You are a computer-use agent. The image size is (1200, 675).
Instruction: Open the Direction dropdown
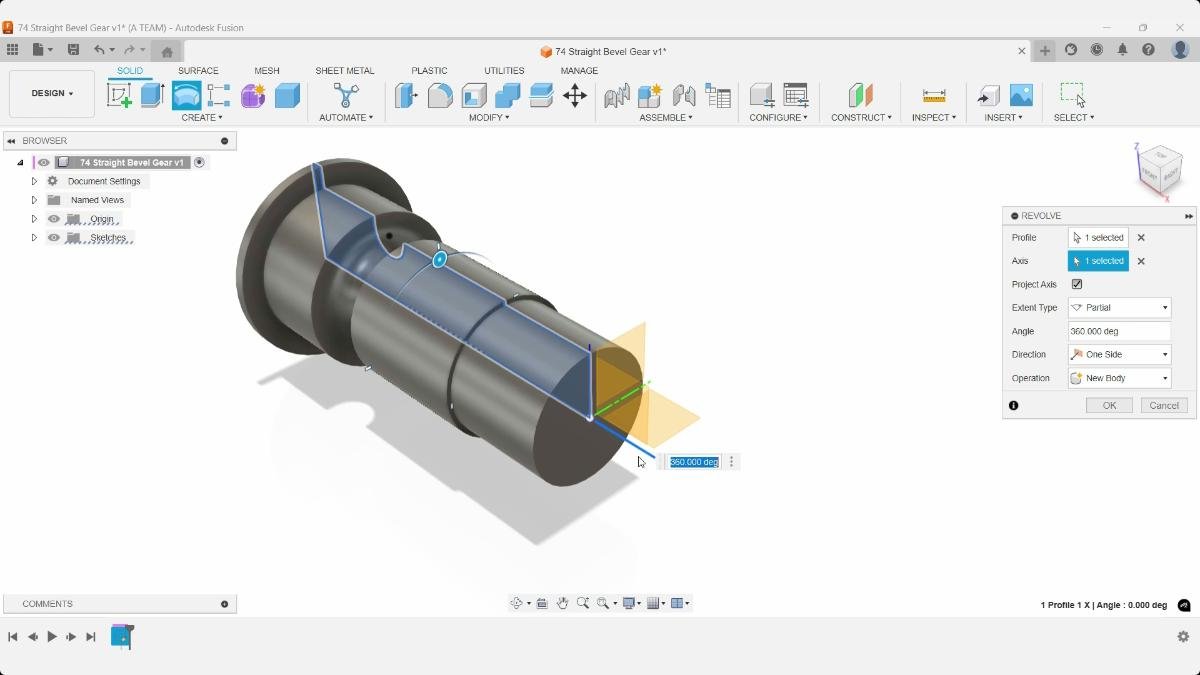tap(1119, 354)
